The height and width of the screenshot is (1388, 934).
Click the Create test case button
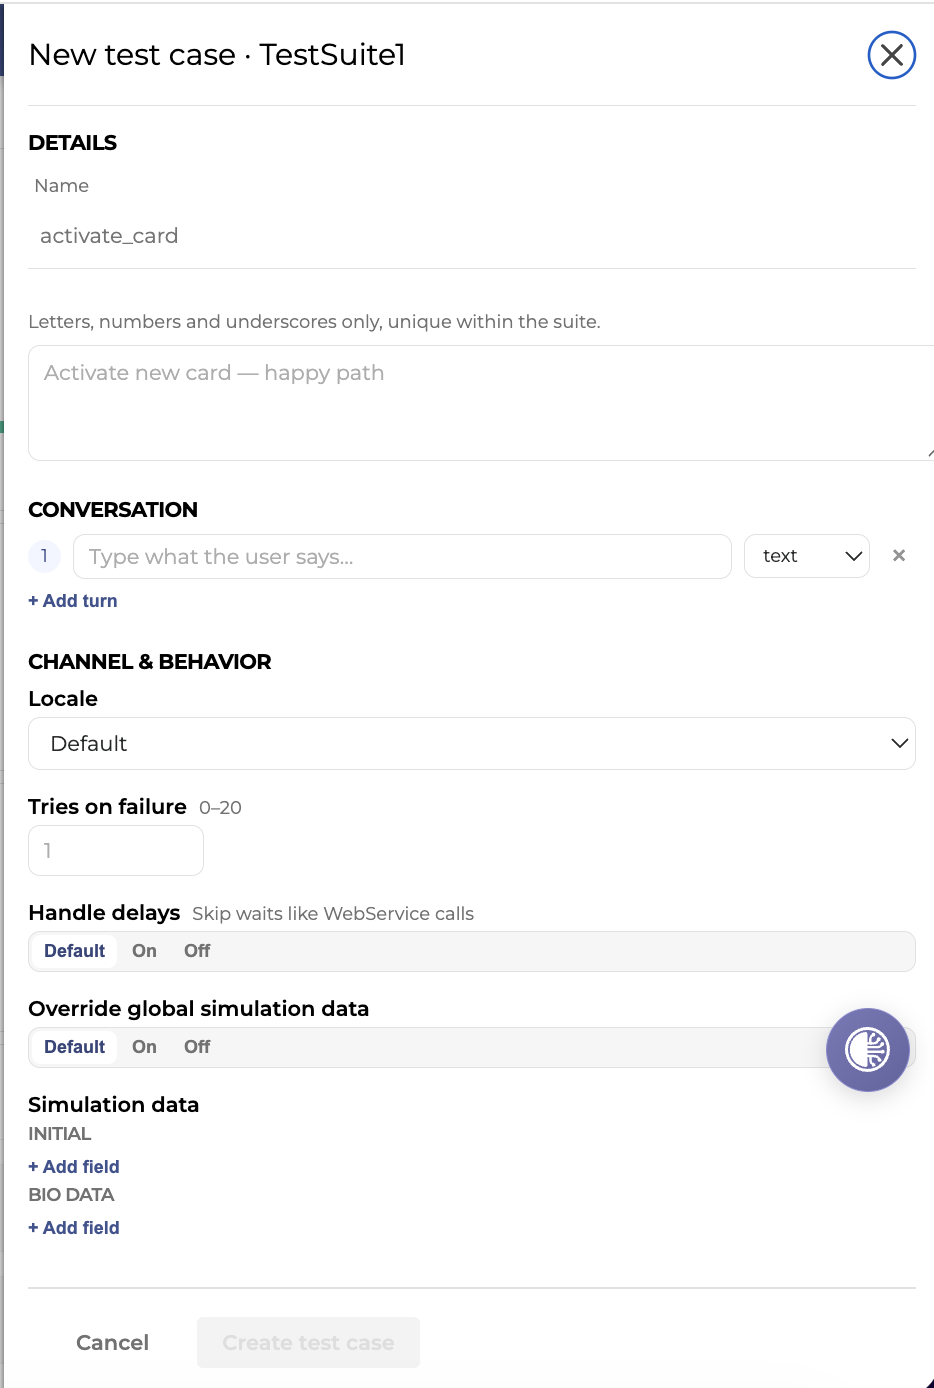308,1342
